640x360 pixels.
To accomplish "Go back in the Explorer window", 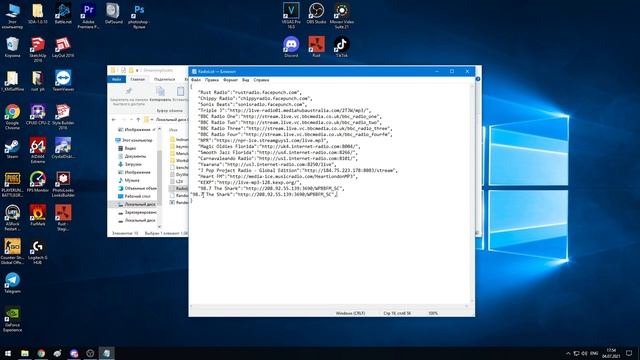I will (114, 120).
